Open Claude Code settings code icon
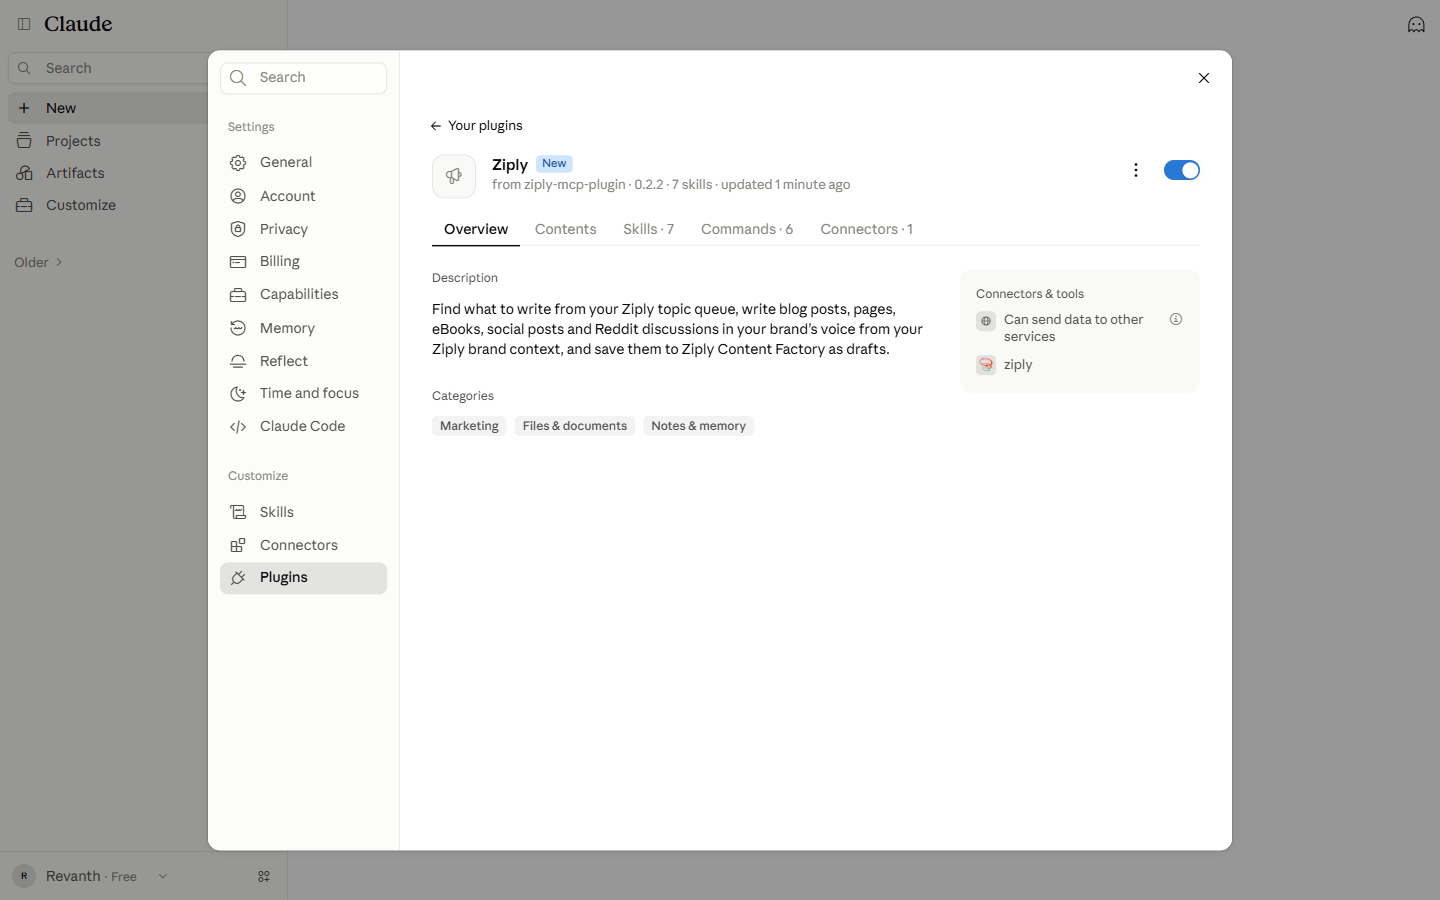Screen dimensions: 1440x900 238,427
